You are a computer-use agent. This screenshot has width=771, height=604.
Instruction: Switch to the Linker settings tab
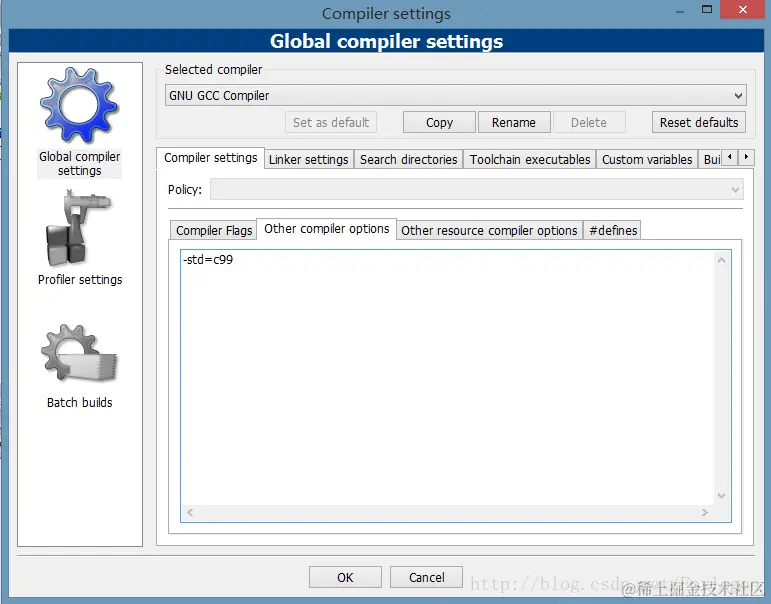pyautogui.click(x=309, y=159)
